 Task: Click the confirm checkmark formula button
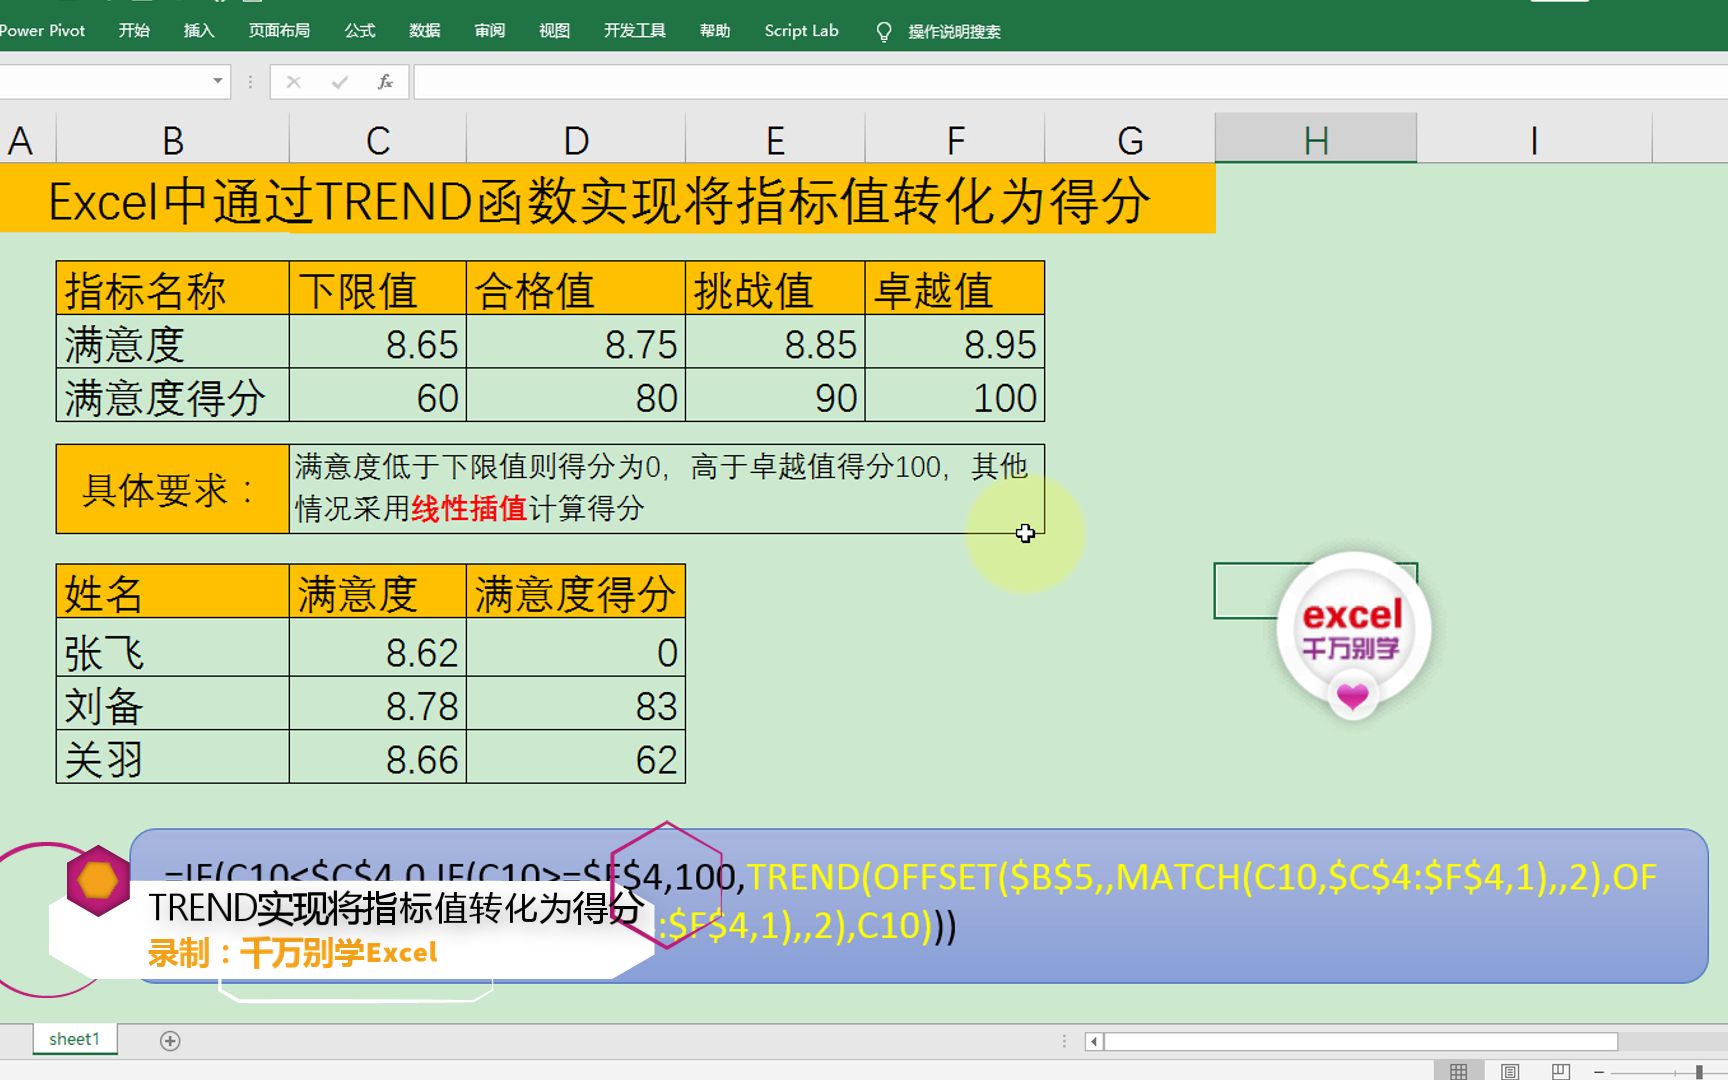tap(340, 82)
